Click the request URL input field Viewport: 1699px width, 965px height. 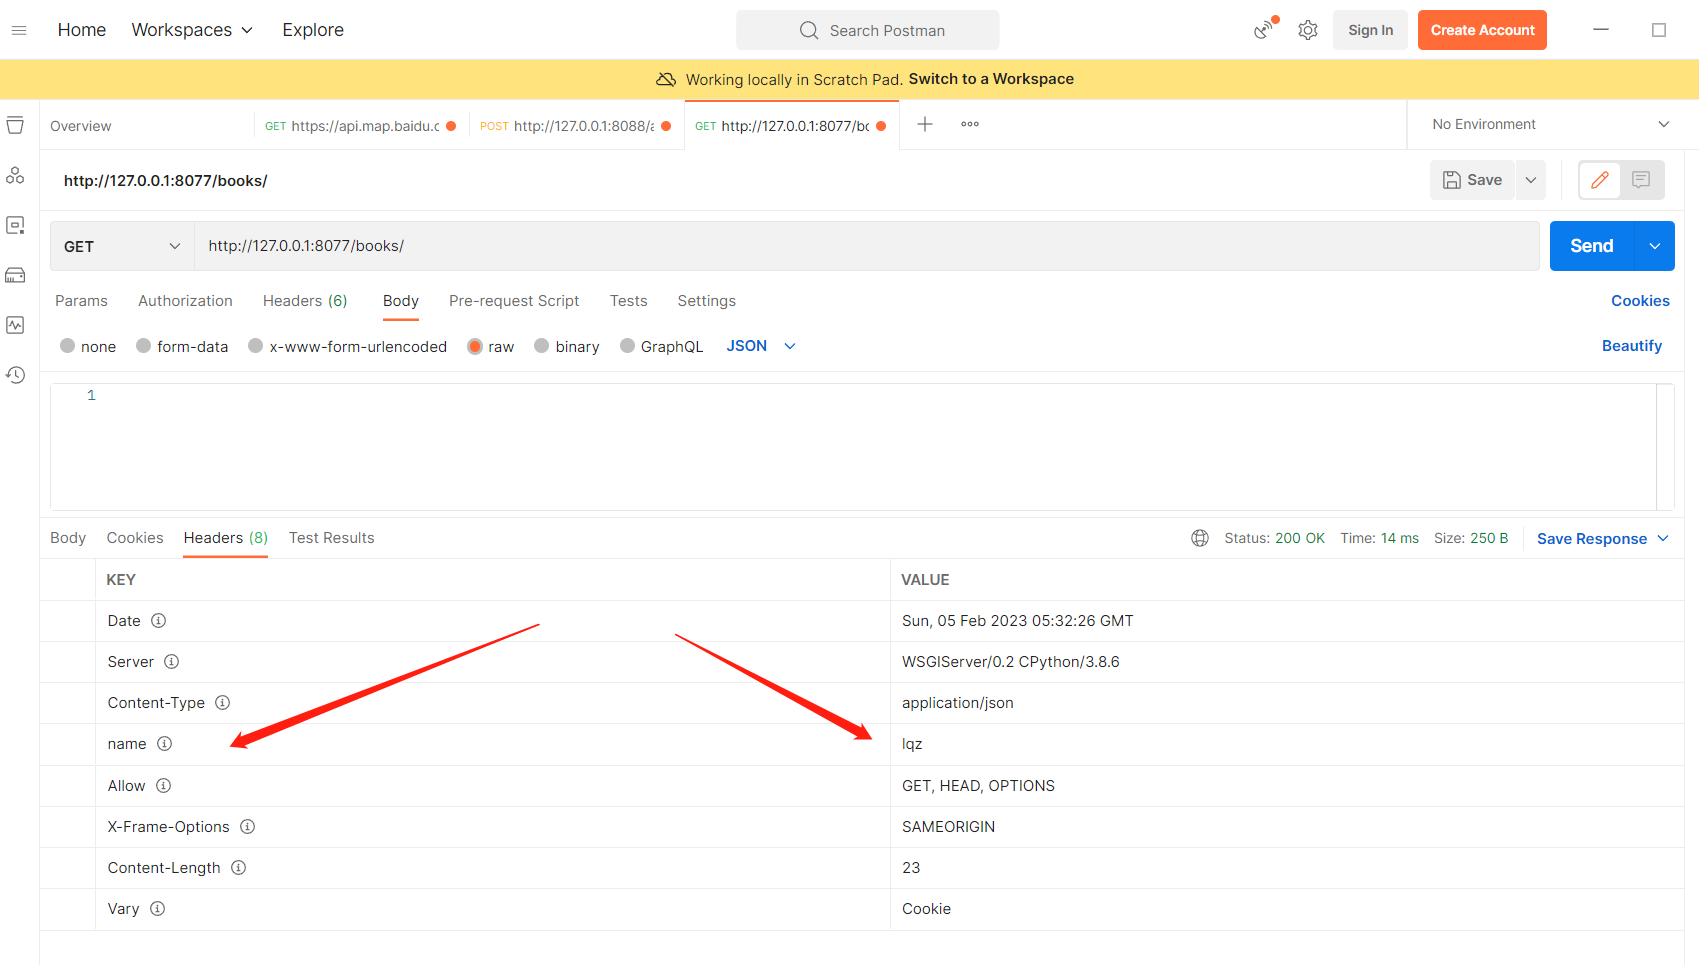point(867,246)
